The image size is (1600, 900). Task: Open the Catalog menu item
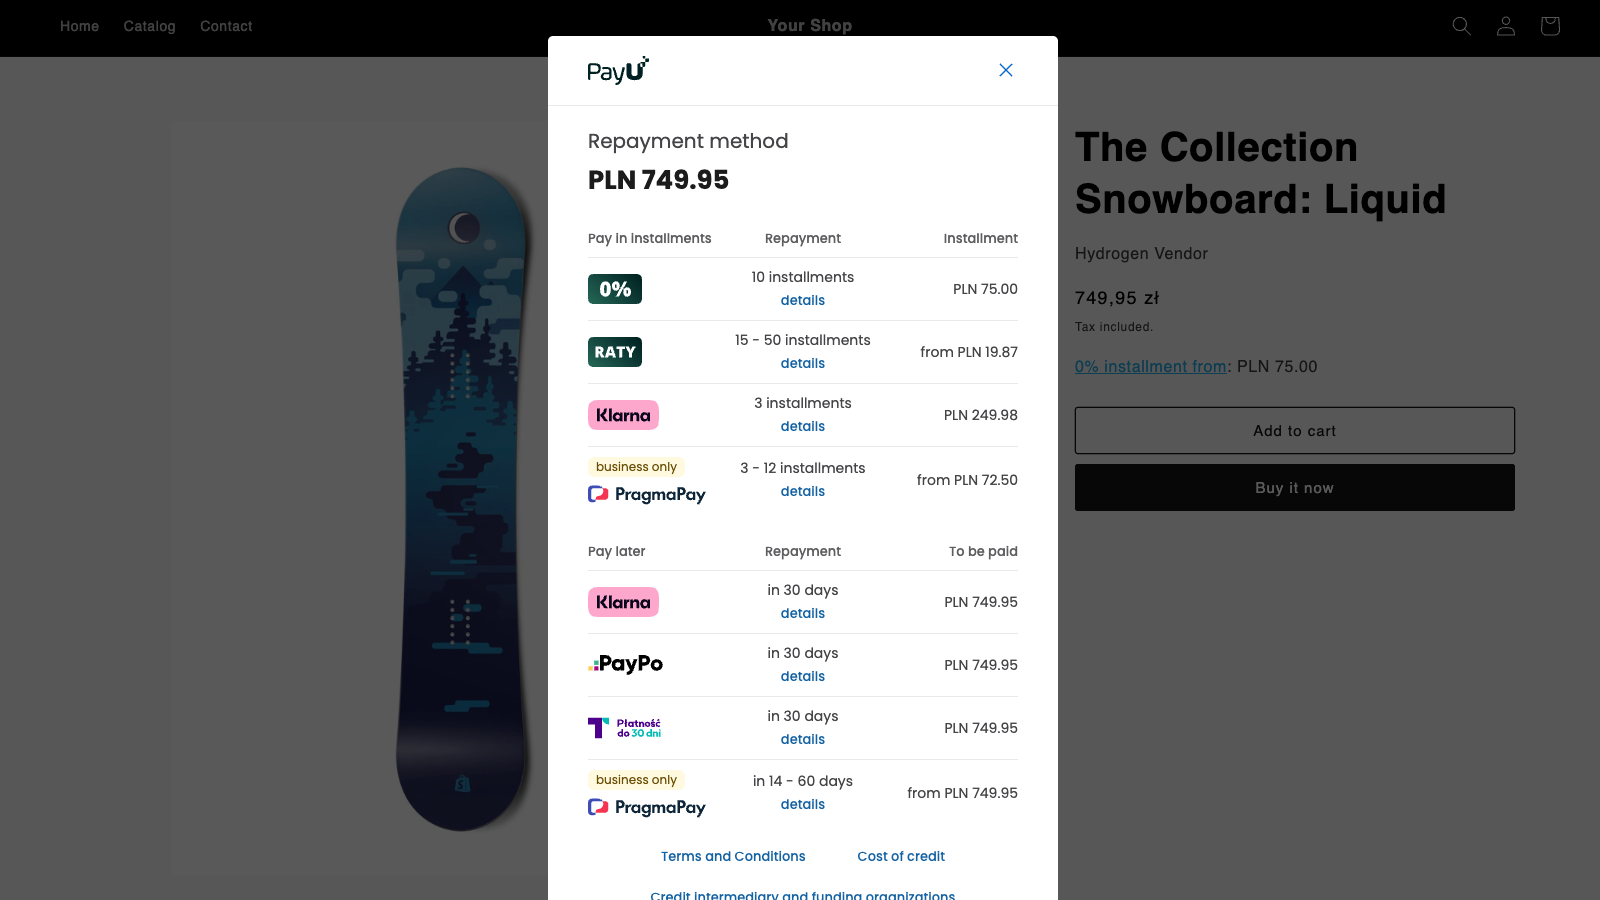click(x=149, y=26)
